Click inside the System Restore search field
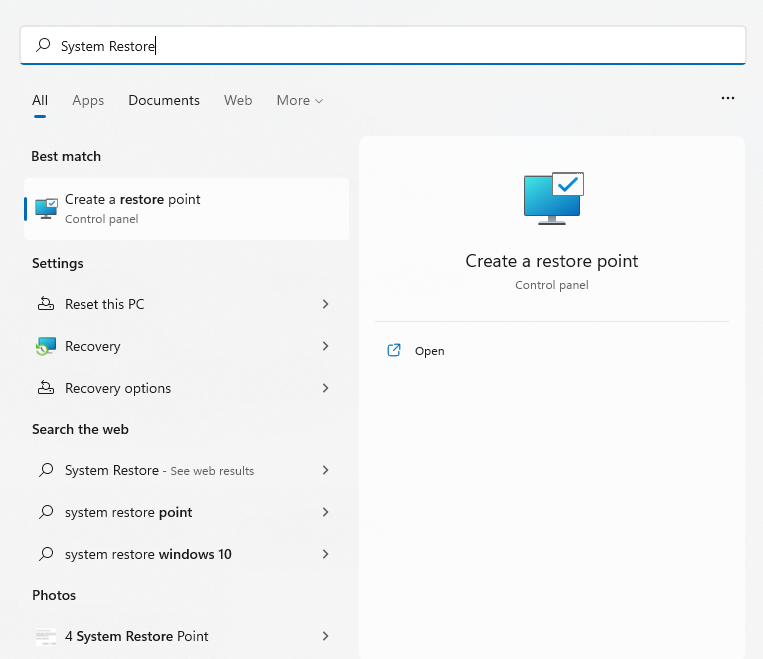The image size is (763, 659). click(x=400, y=46)
